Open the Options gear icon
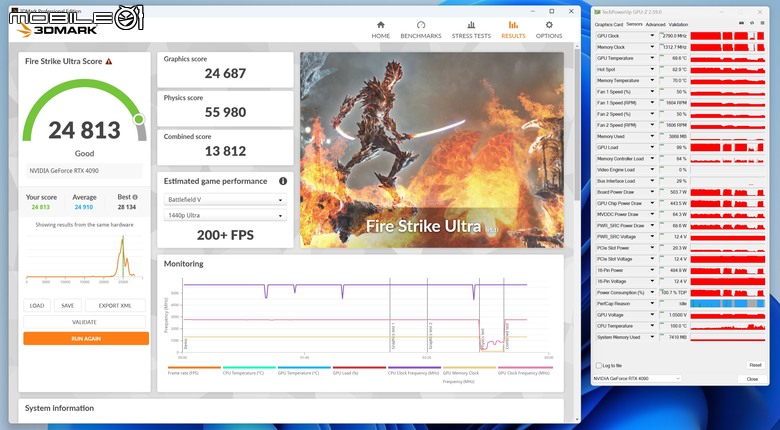The height and width of the screenshot is (430, 780). coord(549,25)
